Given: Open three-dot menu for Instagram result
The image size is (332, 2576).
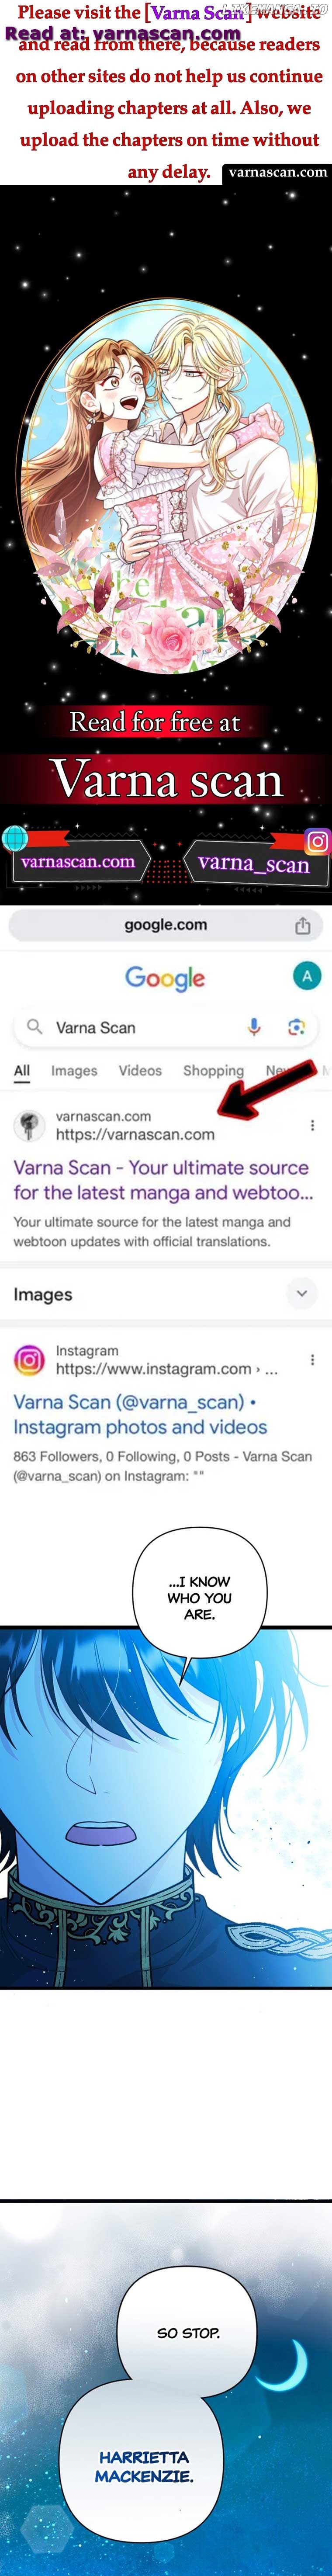Looking at the screenshot, I should point(312,1360).
